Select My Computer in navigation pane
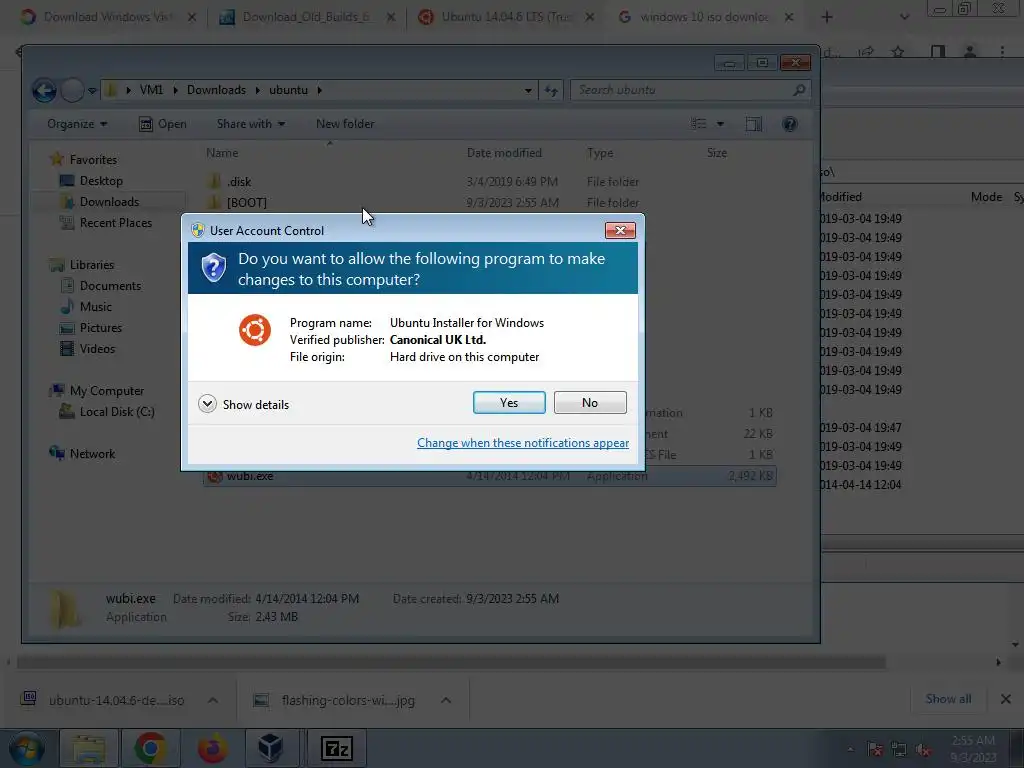The height and width of the screenshot is (768, 1024). click(97, 391)
